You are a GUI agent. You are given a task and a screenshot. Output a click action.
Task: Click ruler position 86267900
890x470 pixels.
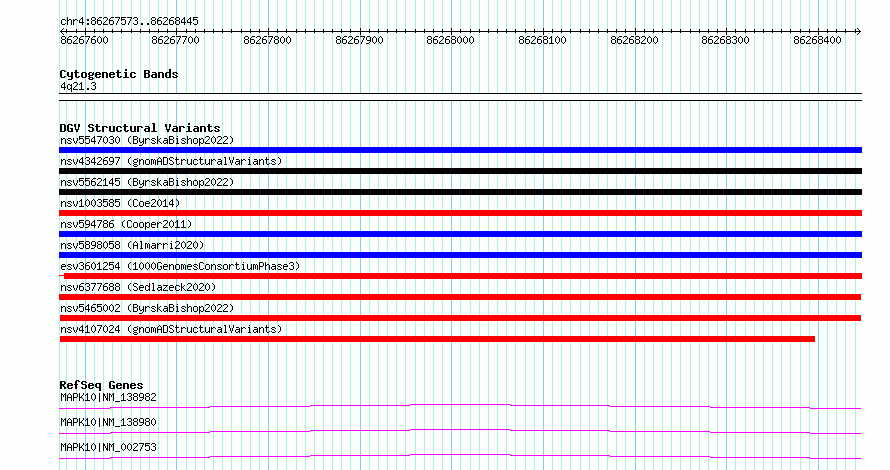[359, 40]
